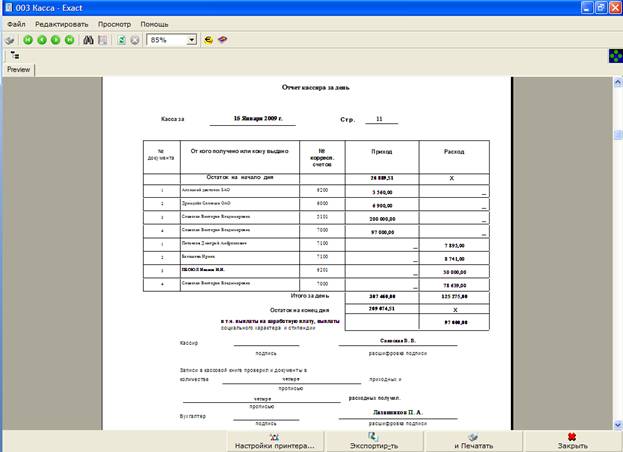This screenshot has width=623, height=452.
Task: Click the Экспортир-ть button
Action: (x=374, y=442)
